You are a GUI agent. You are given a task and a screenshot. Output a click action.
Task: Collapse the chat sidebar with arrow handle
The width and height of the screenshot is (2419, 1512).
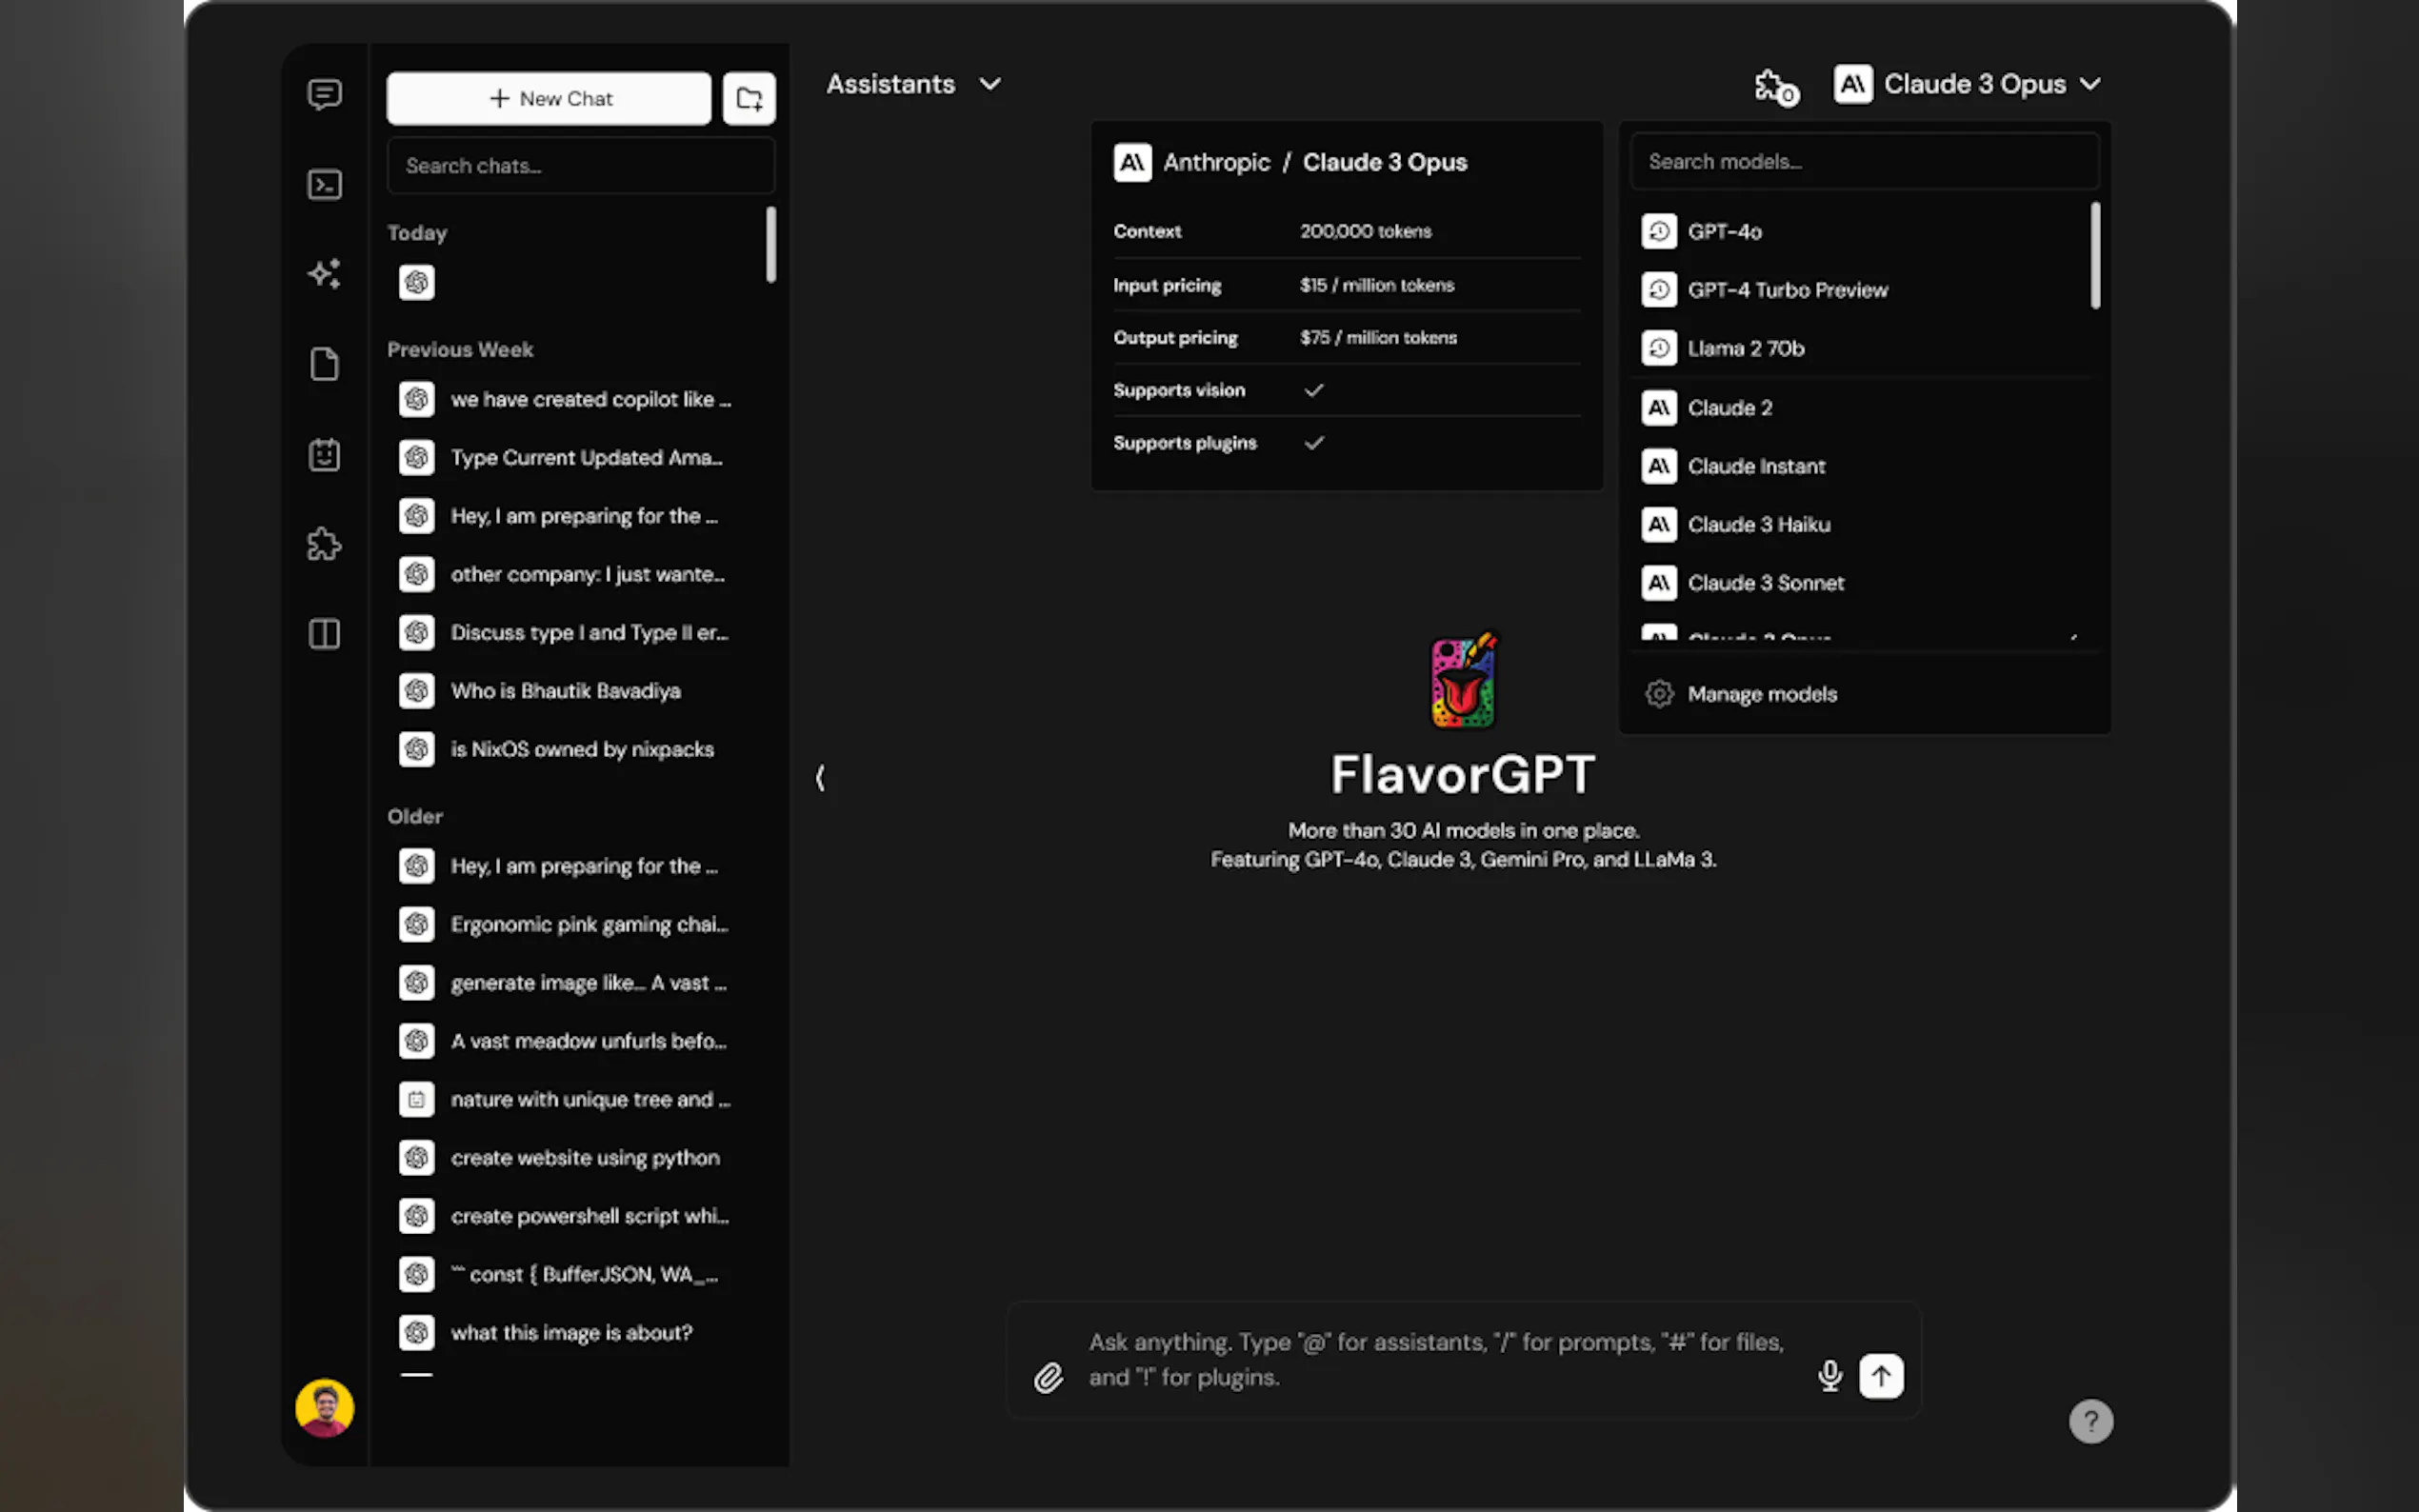(x=820, y=778)
